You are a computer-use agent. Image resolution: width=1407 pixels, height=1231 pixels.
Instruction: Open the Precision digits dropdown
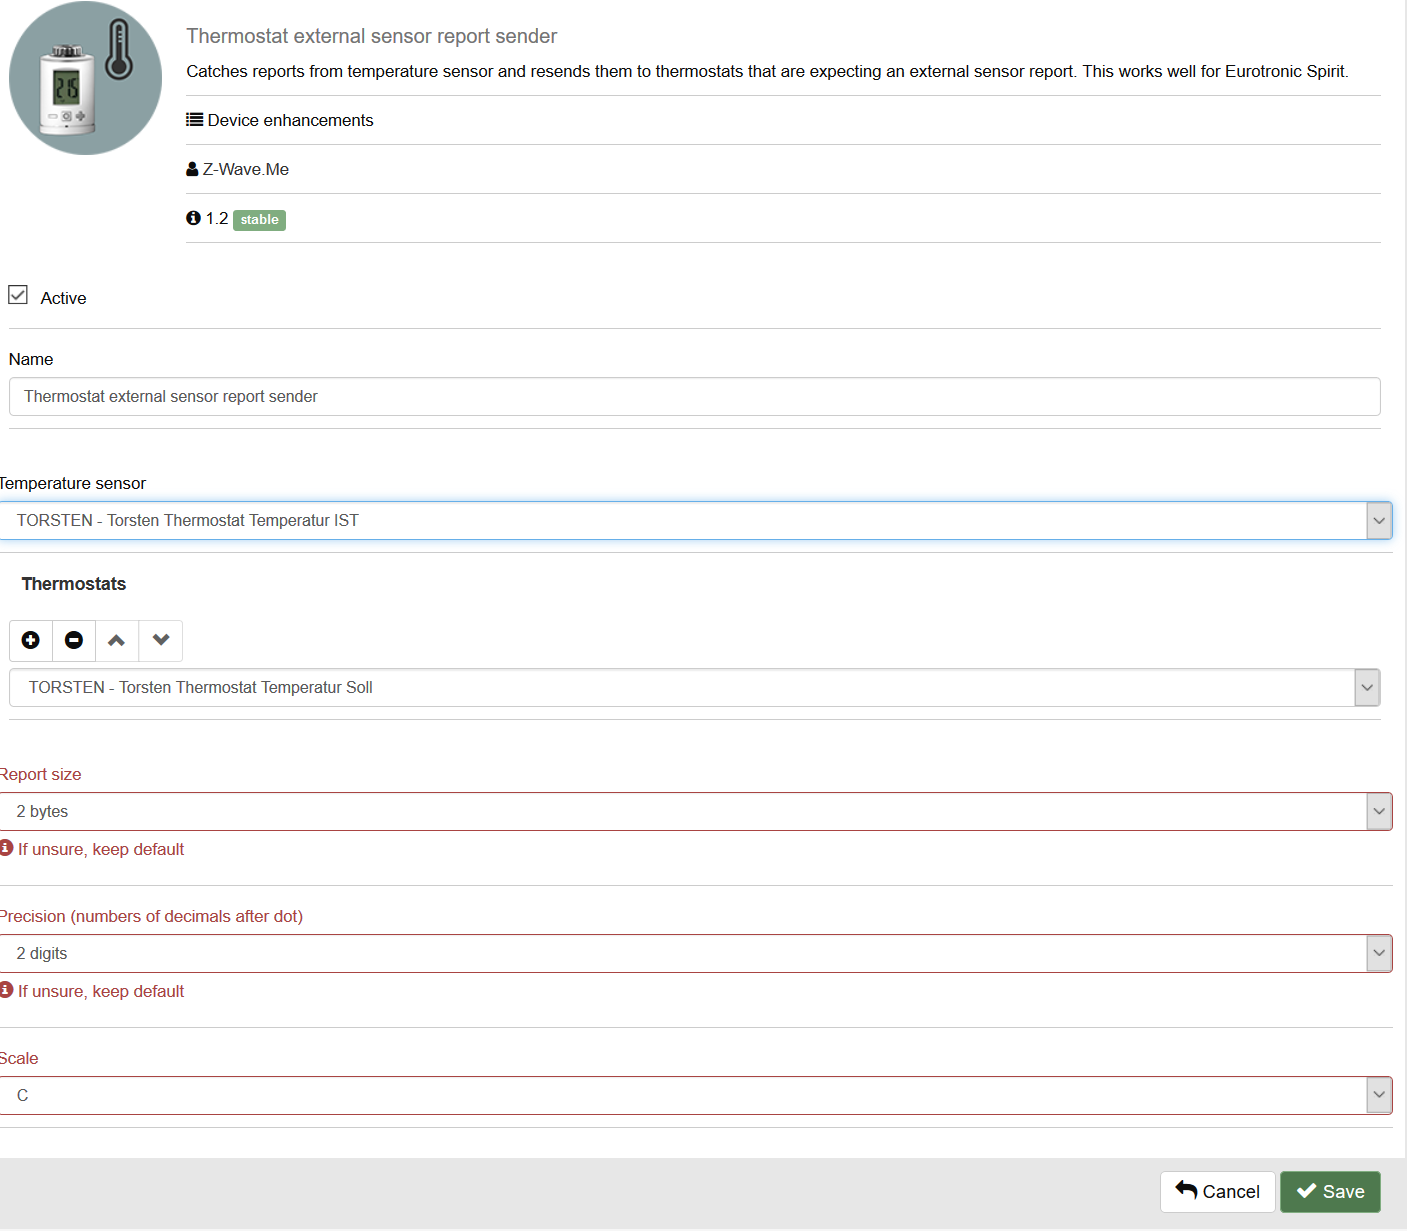point(694,953)
